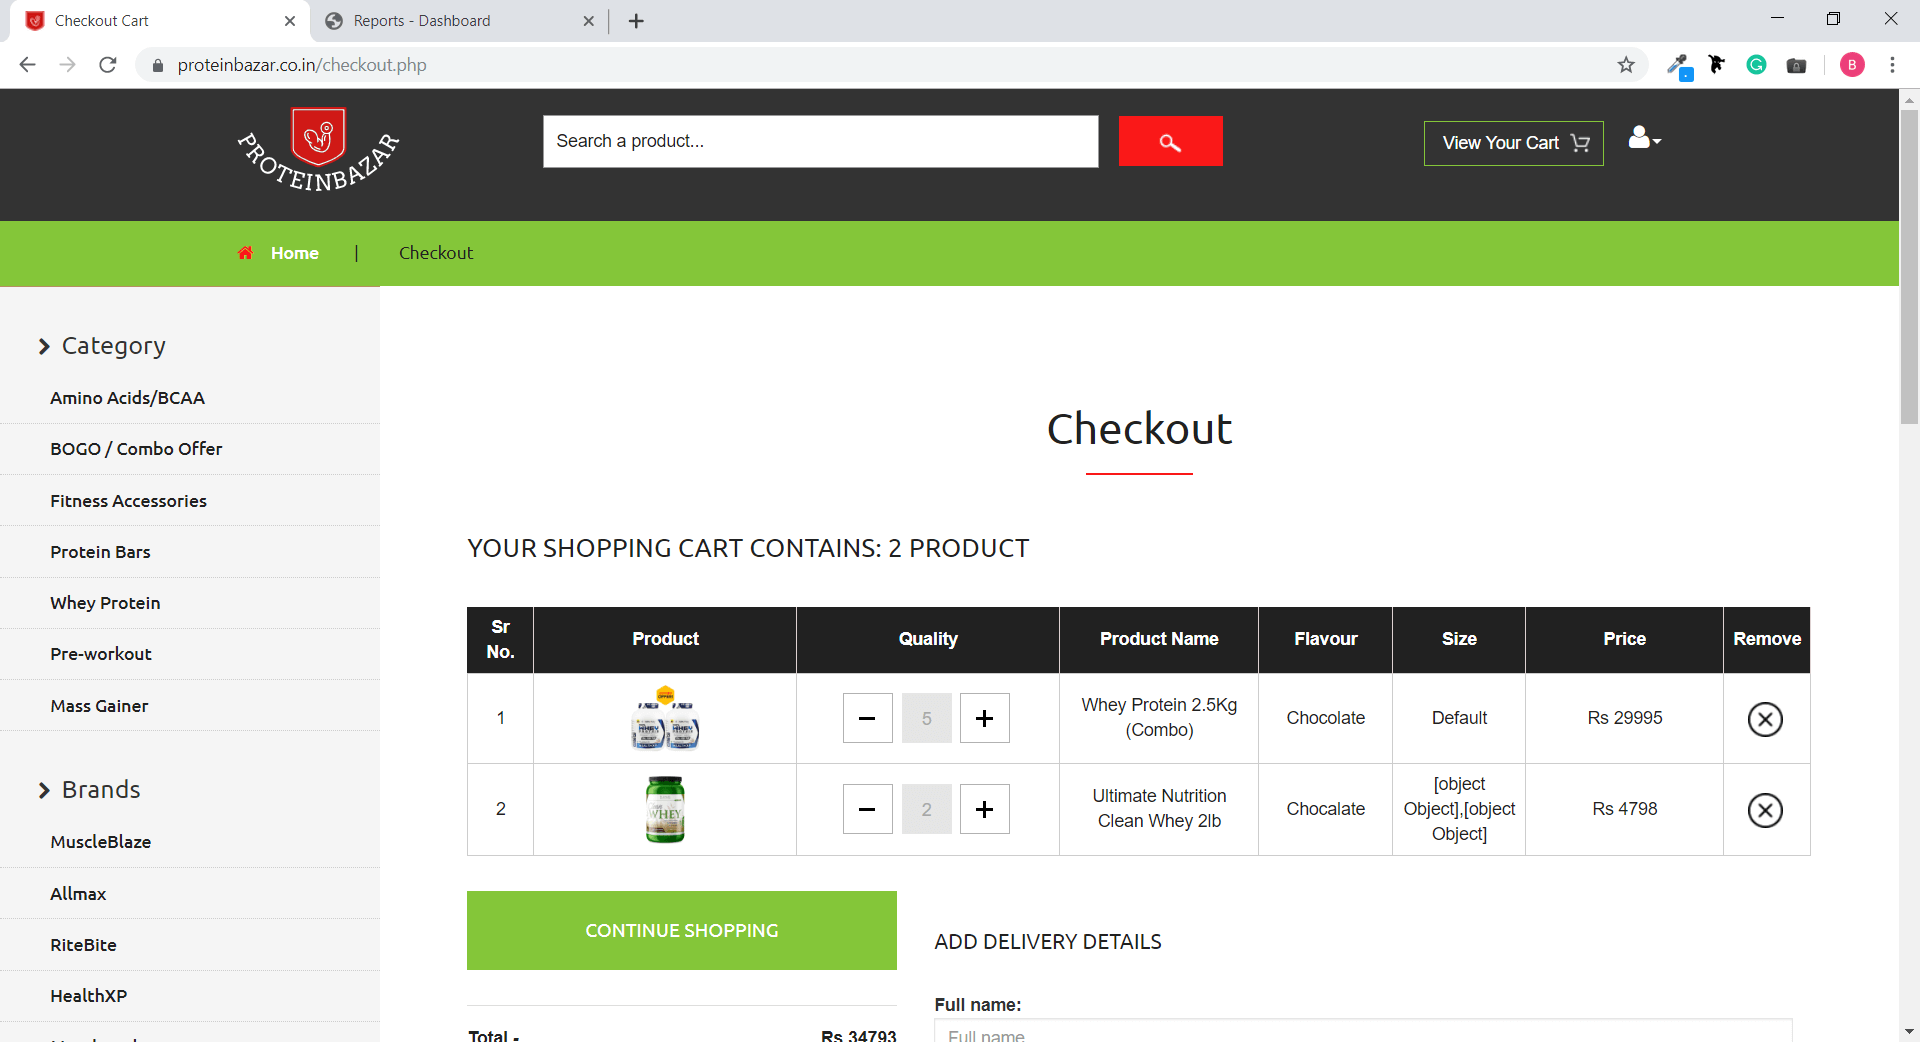Click the ADD DELIVERY DETAILS heading
The width and height of the screenshot is (1920, 1042).
[x=1048, y=942]
